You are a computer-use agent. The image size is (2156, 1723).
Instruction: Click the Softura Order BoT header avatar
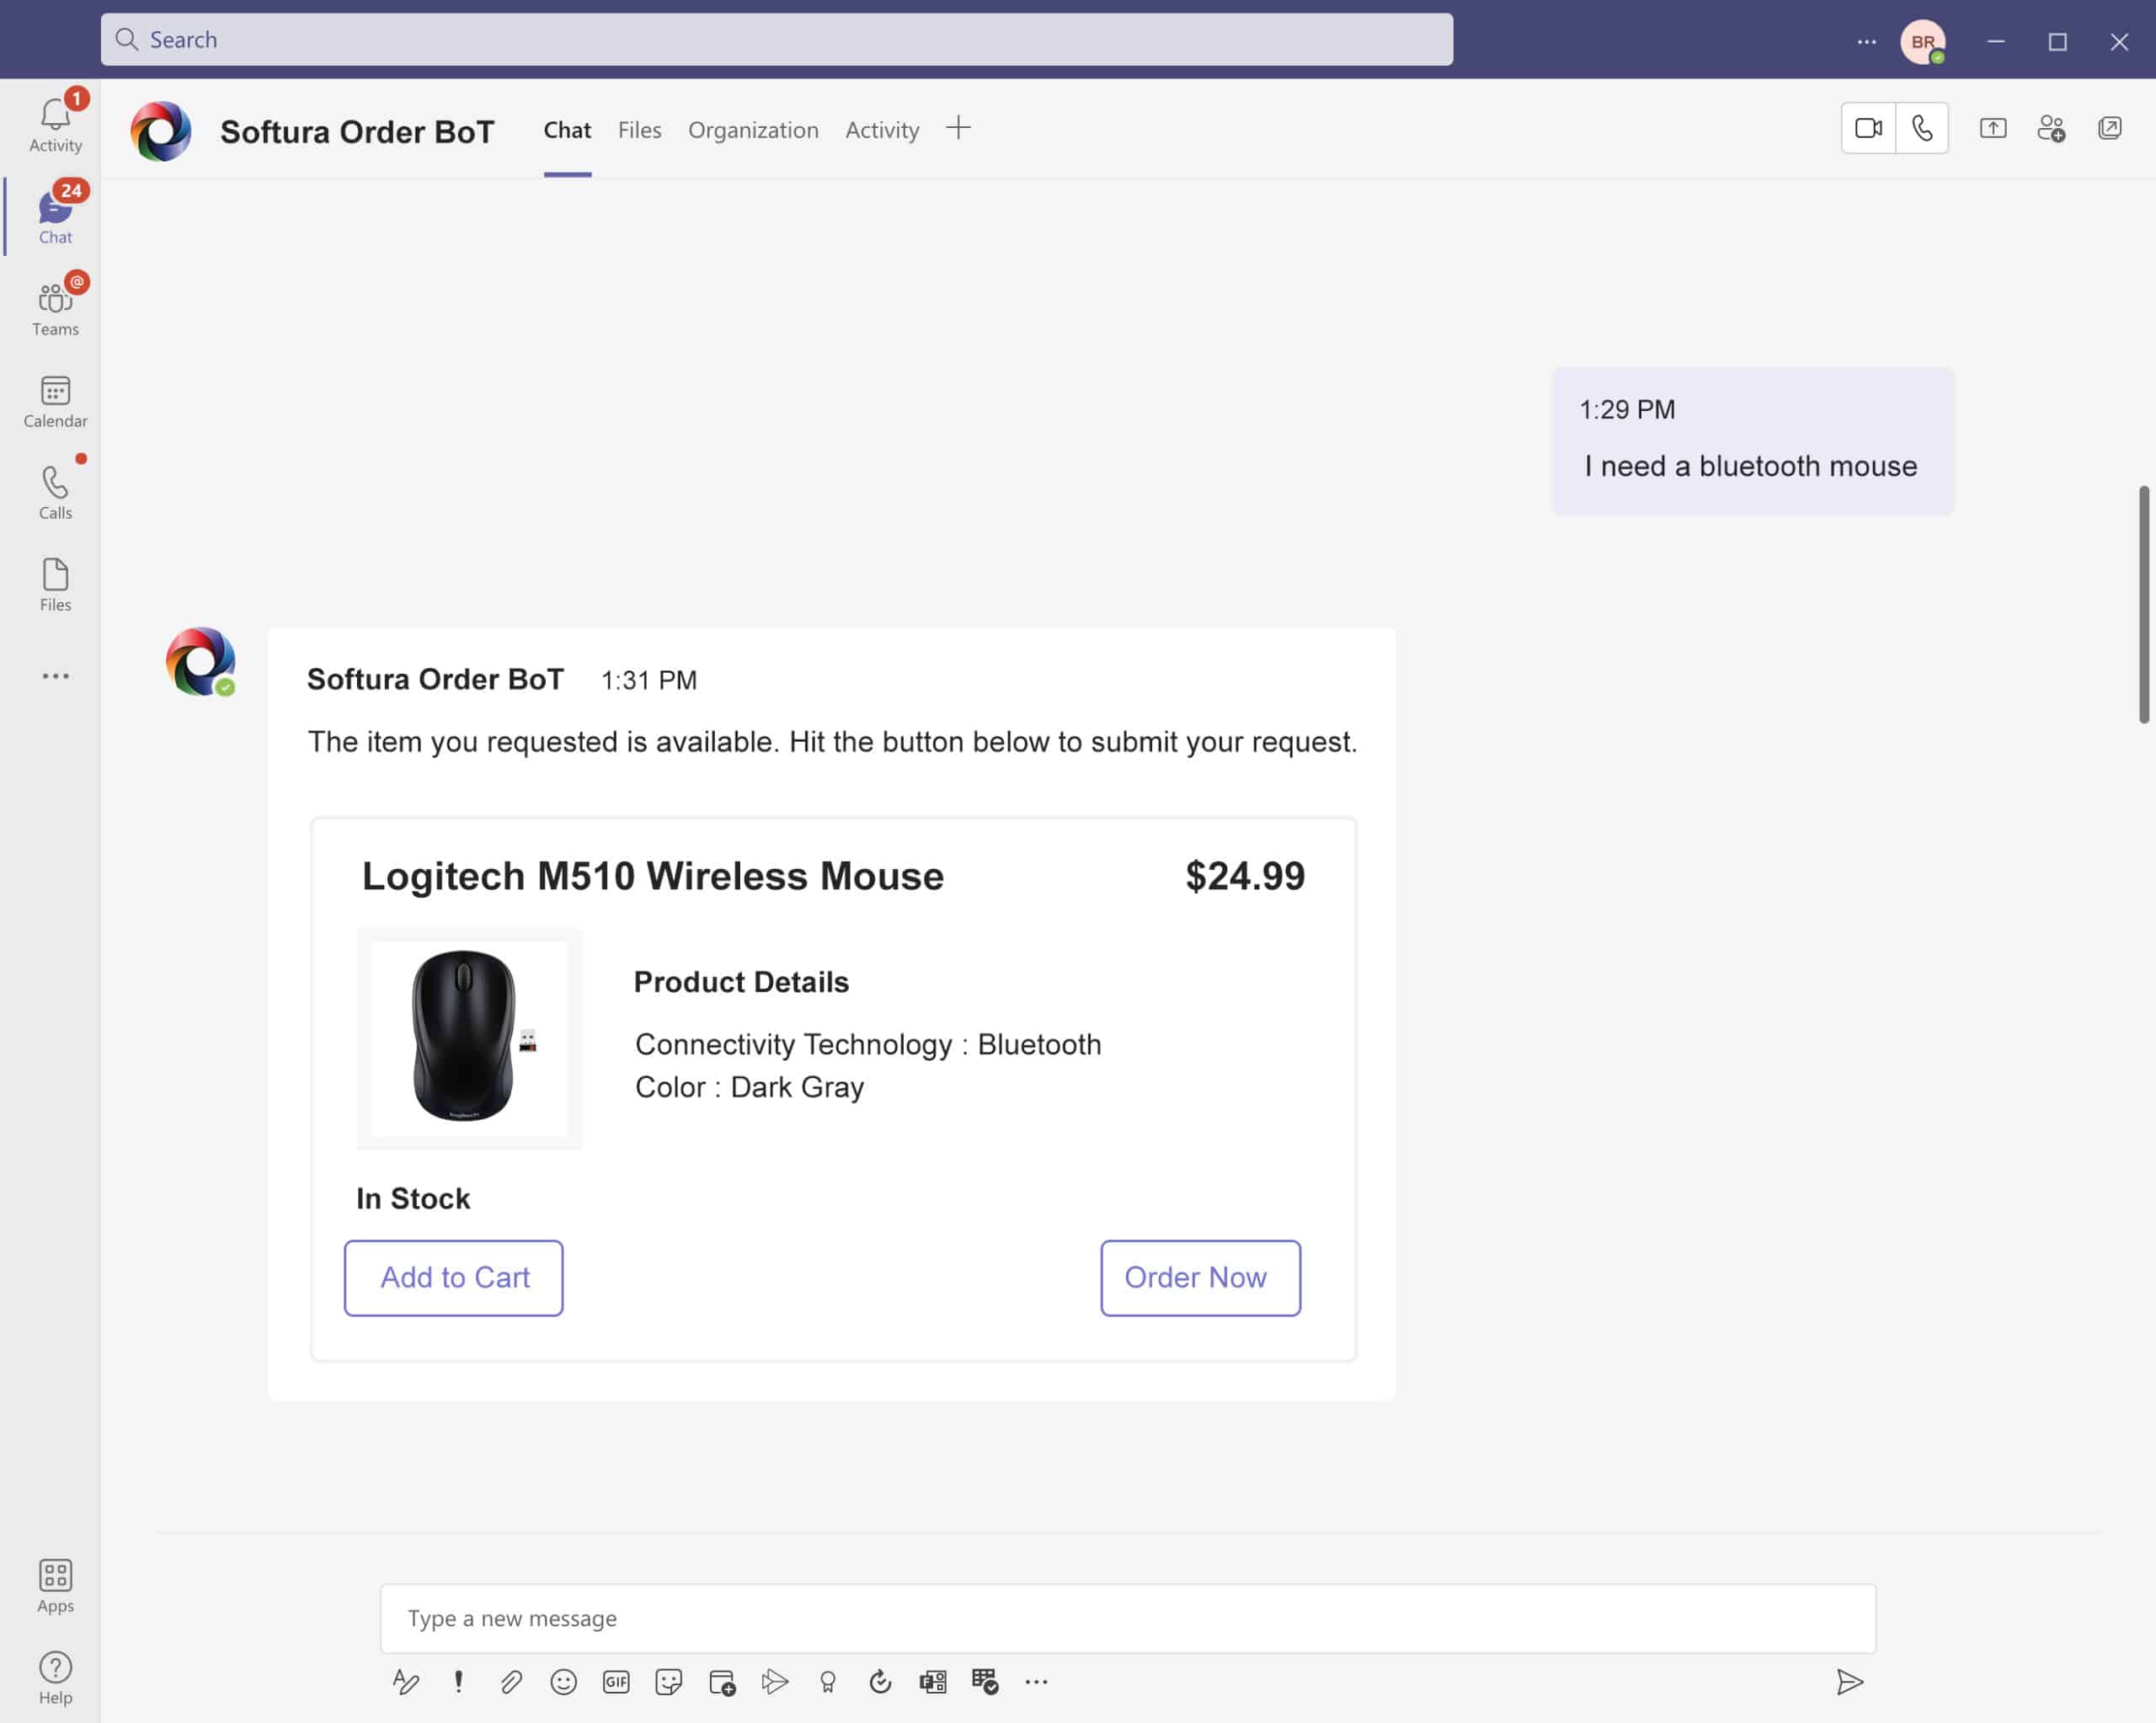pos(161,131)
